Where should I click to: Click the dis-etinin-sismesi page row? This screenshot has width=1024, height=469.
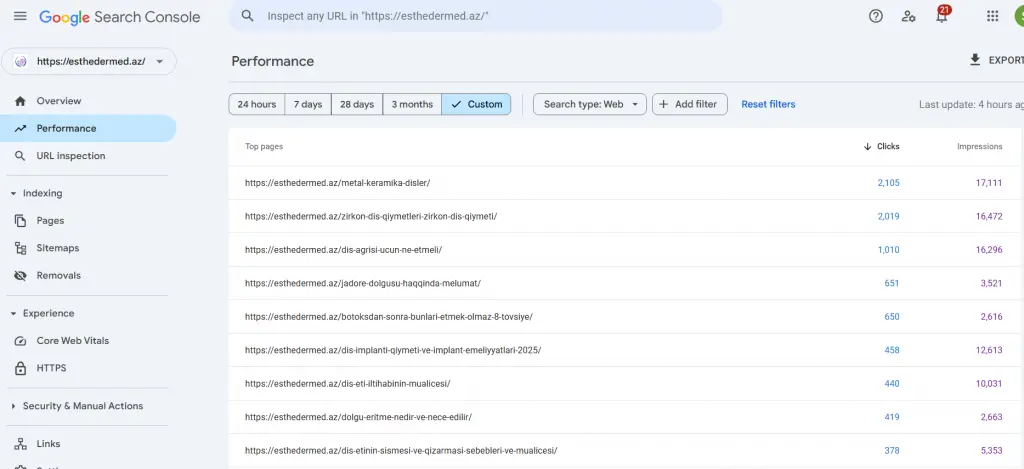(x=626, y=451)
